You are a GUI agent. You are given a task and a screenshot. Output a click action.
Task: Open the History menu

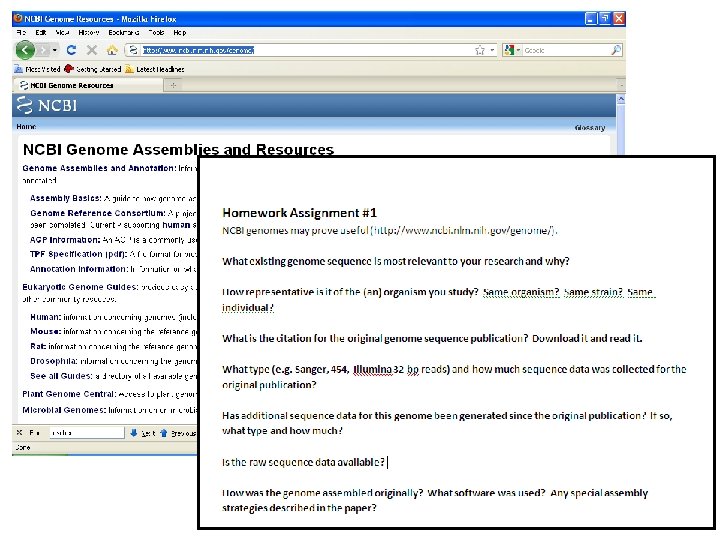click(x=89, y=33)
